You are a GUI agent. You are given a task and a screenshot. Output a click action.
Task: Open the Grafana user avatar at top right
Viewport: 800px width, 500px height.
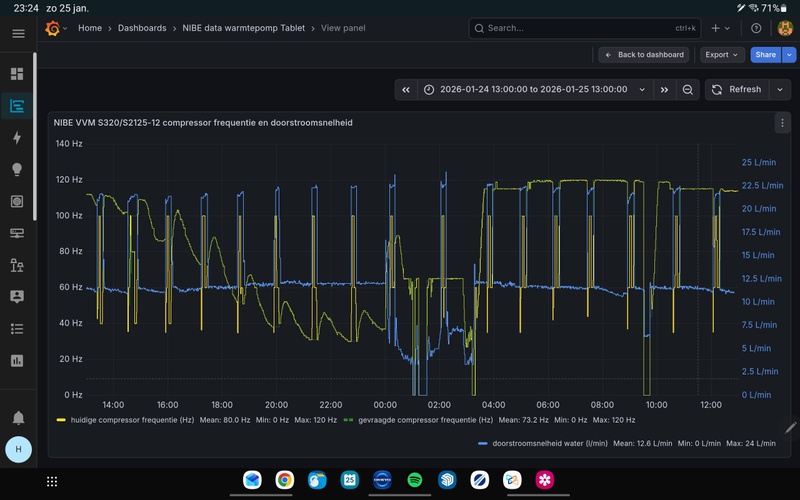point(785,28)
